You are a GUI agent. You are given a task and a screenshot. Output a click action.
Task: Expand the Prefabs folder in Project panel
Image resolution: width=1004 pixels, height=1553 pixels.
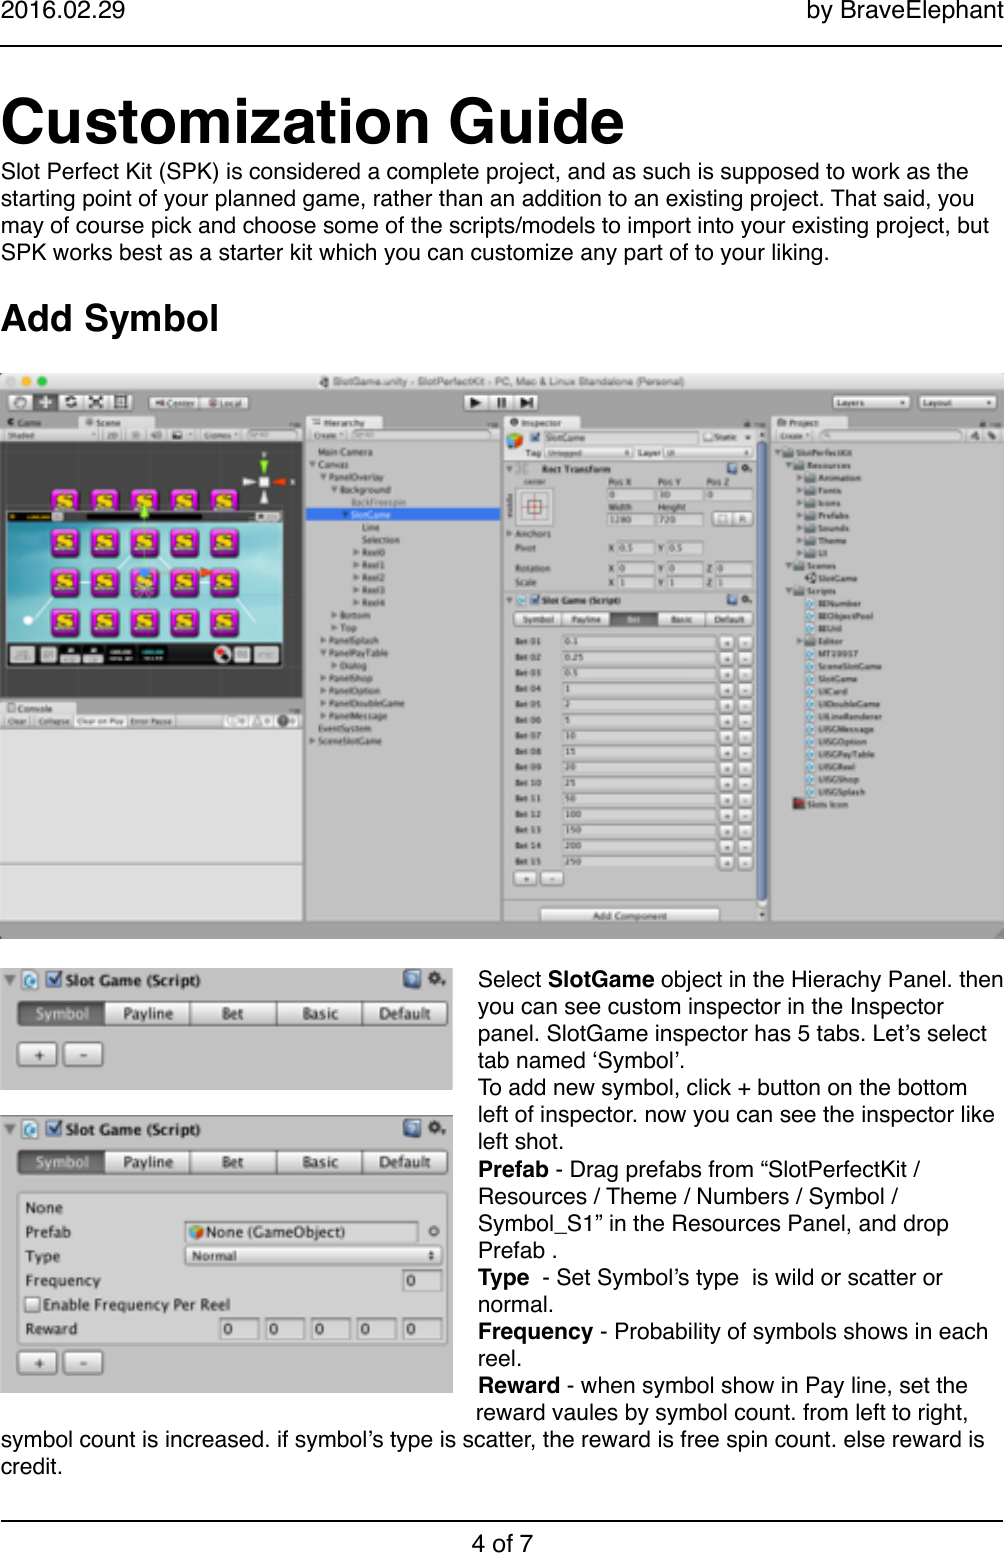[x=799, y=516]
